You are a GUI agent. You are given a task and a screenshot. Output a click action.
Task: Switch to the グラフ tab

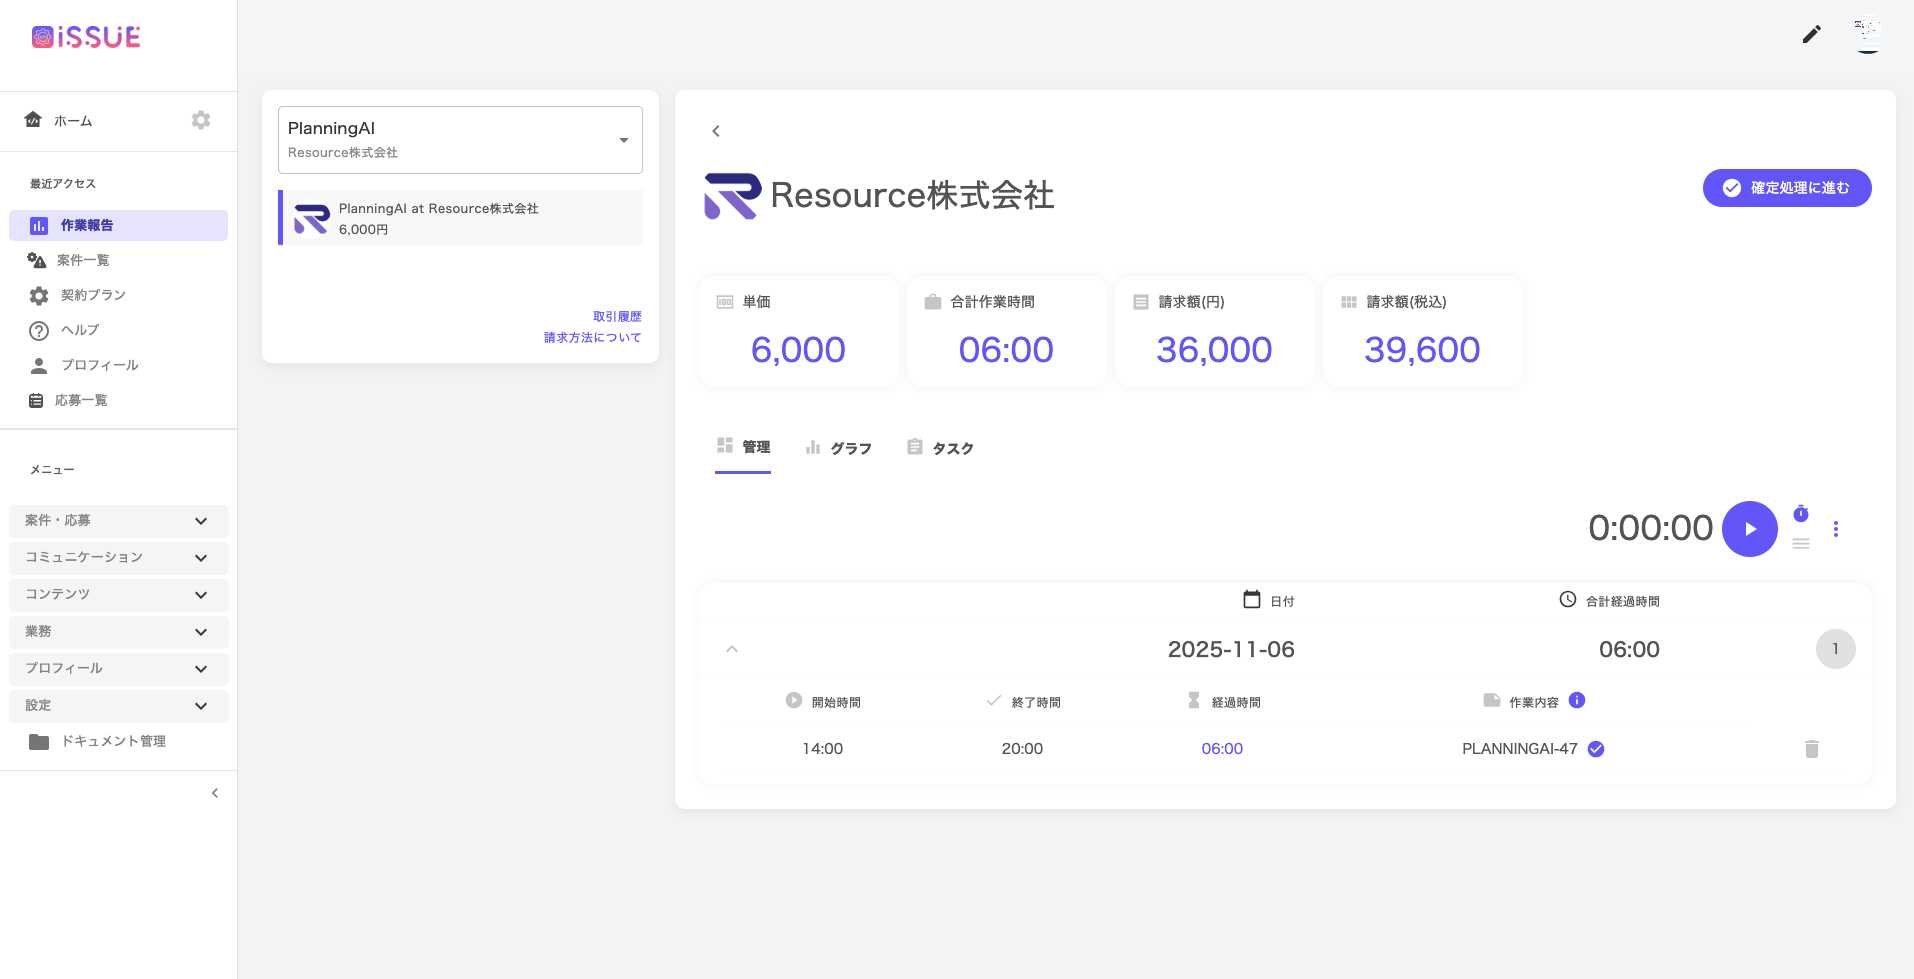point(839,448)
